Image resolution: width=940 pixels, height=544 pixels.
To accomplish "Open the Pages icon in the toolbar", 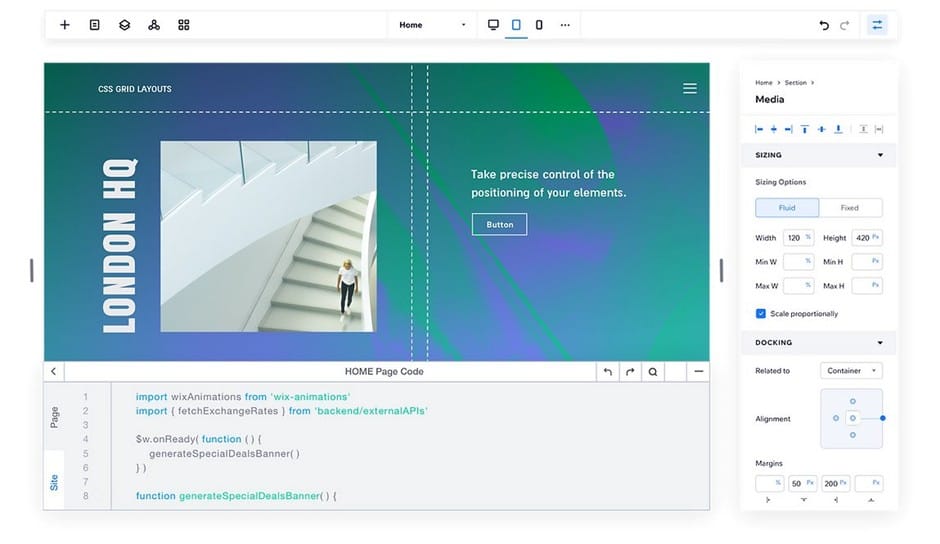I will click(x=94, y=25).
